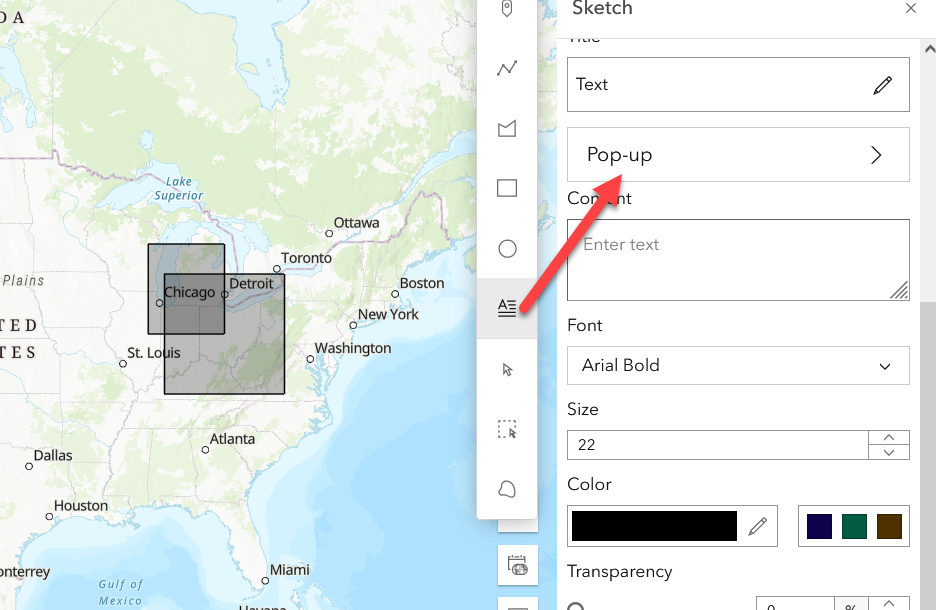Select the Polygon drawing tool
Screen dimensions: 936x610
pos(507,128)
